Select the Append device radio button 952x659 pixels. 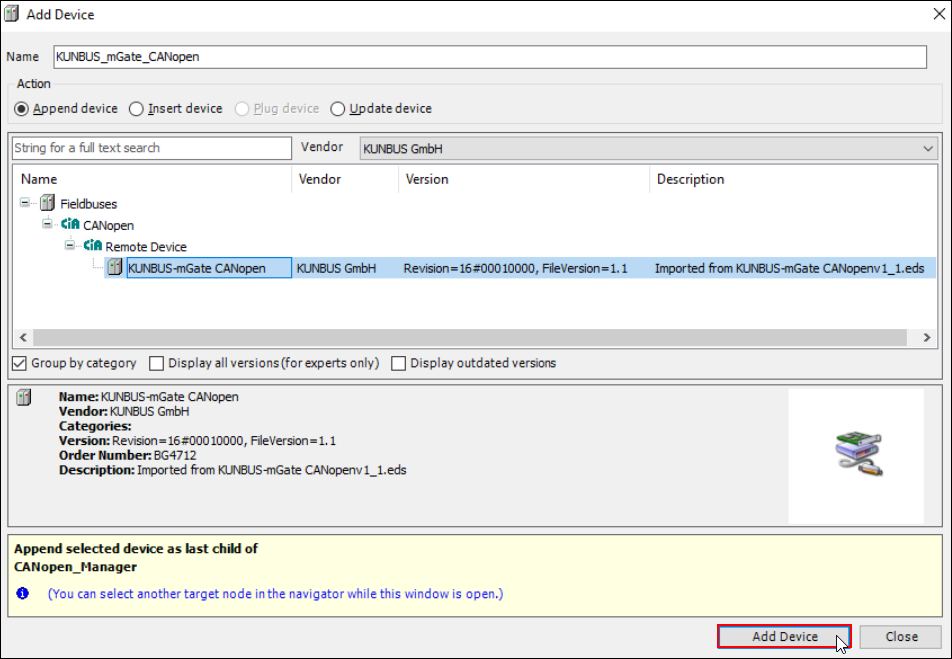[21, 109]
